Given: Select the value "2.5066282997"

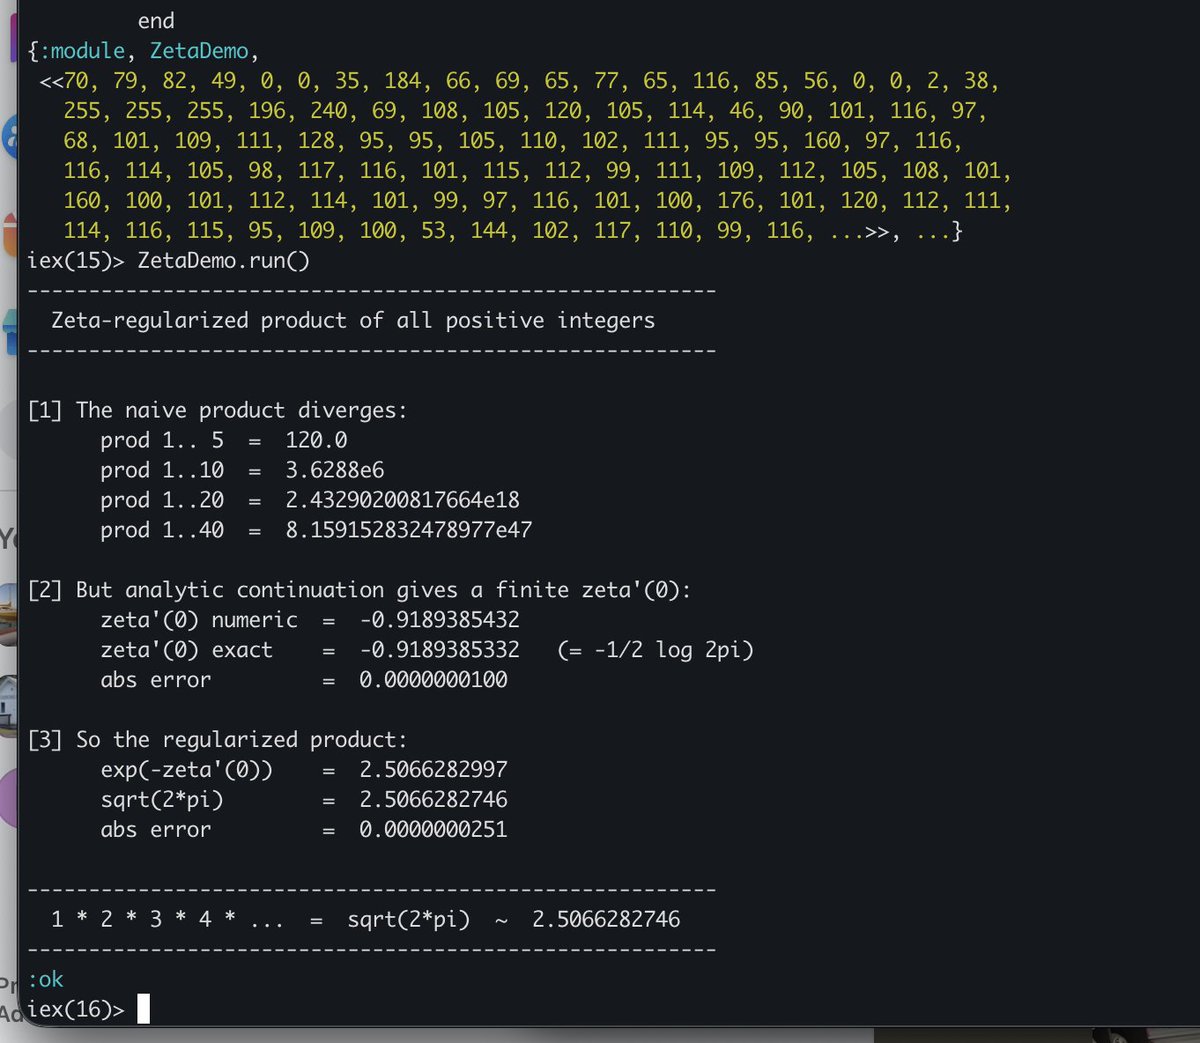Looking at the screenshot, I should pyautogui.click(x=434, y=770).
